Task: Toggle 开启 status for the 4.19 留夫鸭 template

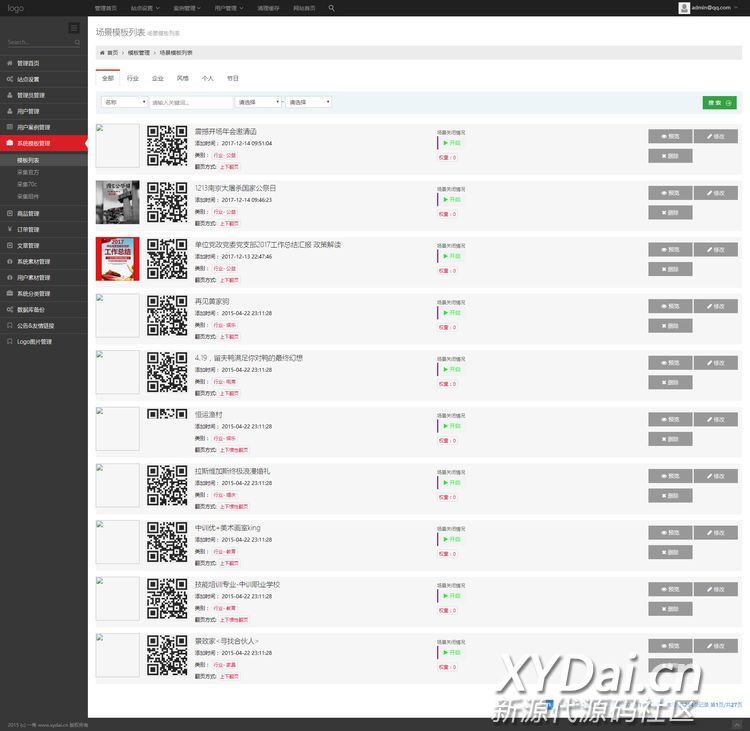Action: [452, 369]
